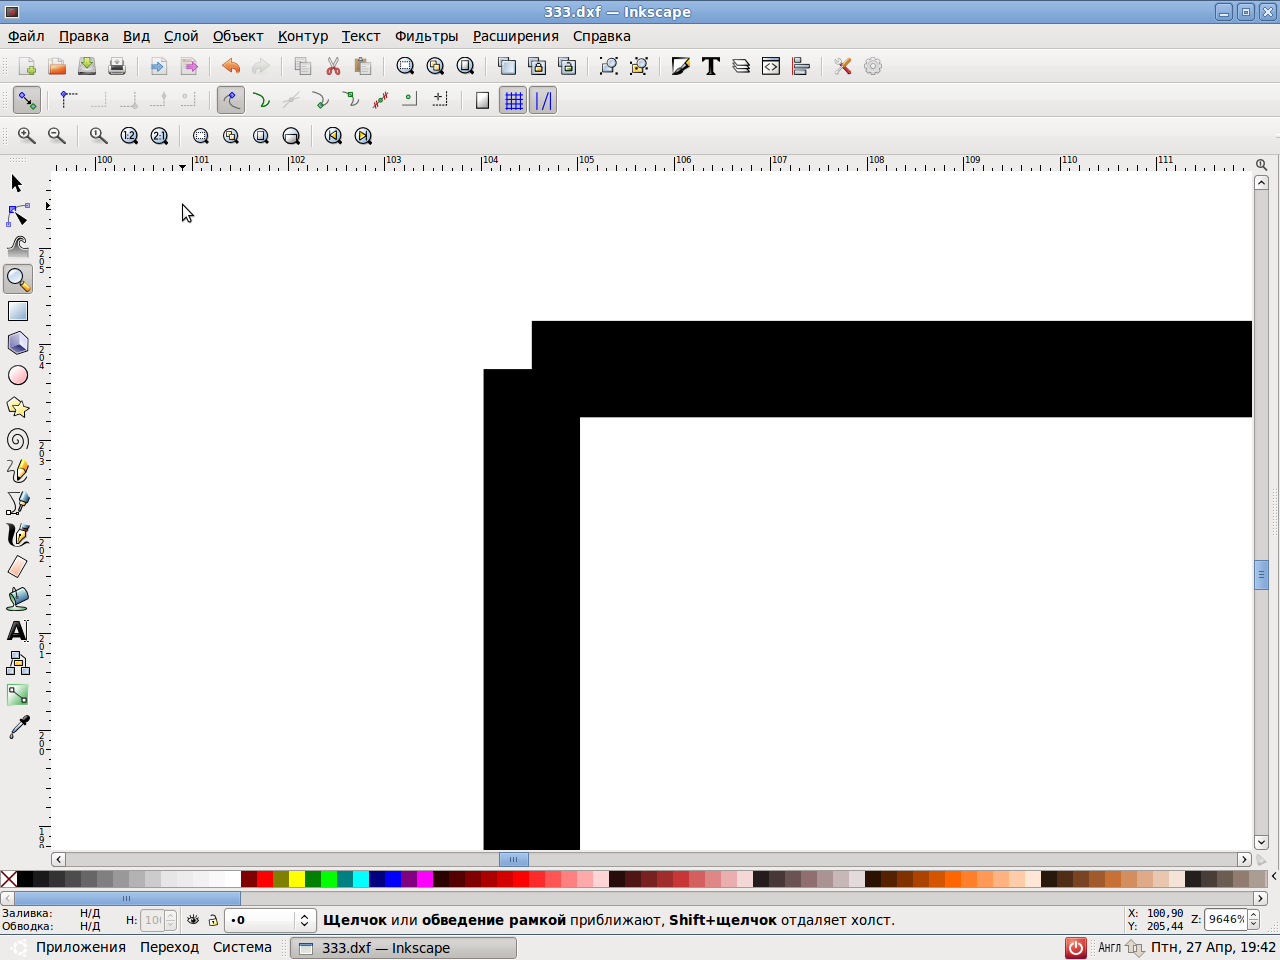
Task: Click the red power button in the panel
Action: (1076, 947)
